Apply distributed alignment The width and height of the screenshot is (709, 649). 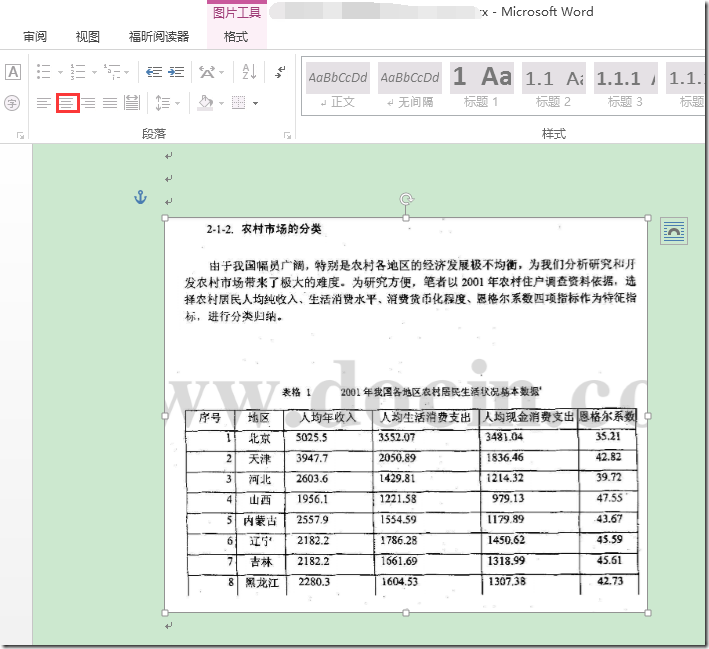click(x=132, y=103)
